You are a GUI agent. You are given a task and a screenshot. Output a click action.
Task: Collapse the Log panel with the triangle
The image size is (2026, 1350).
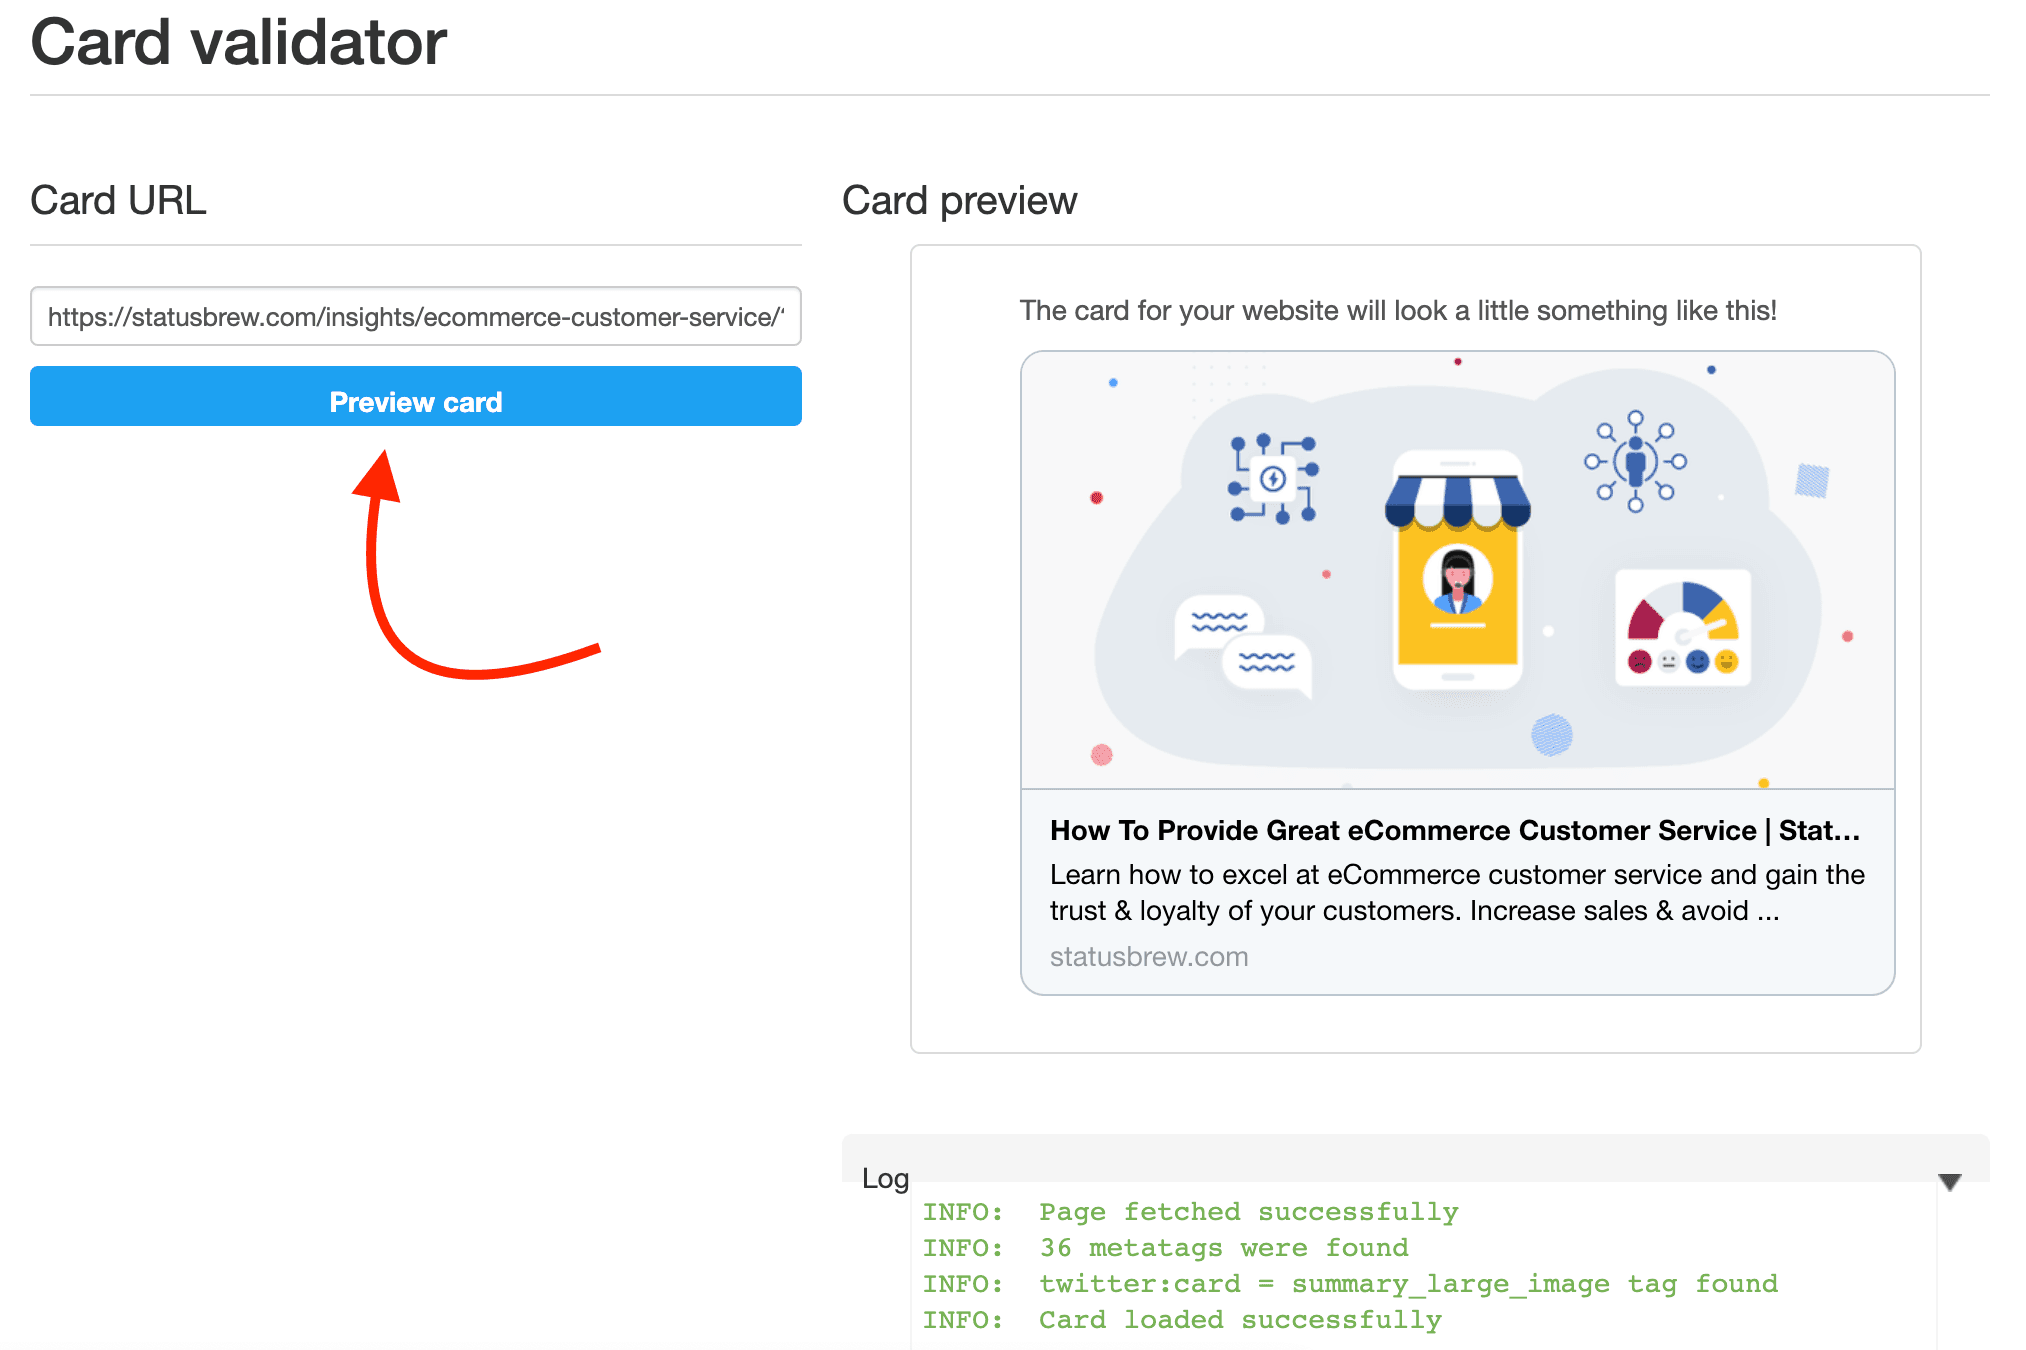[1949, 1182]
